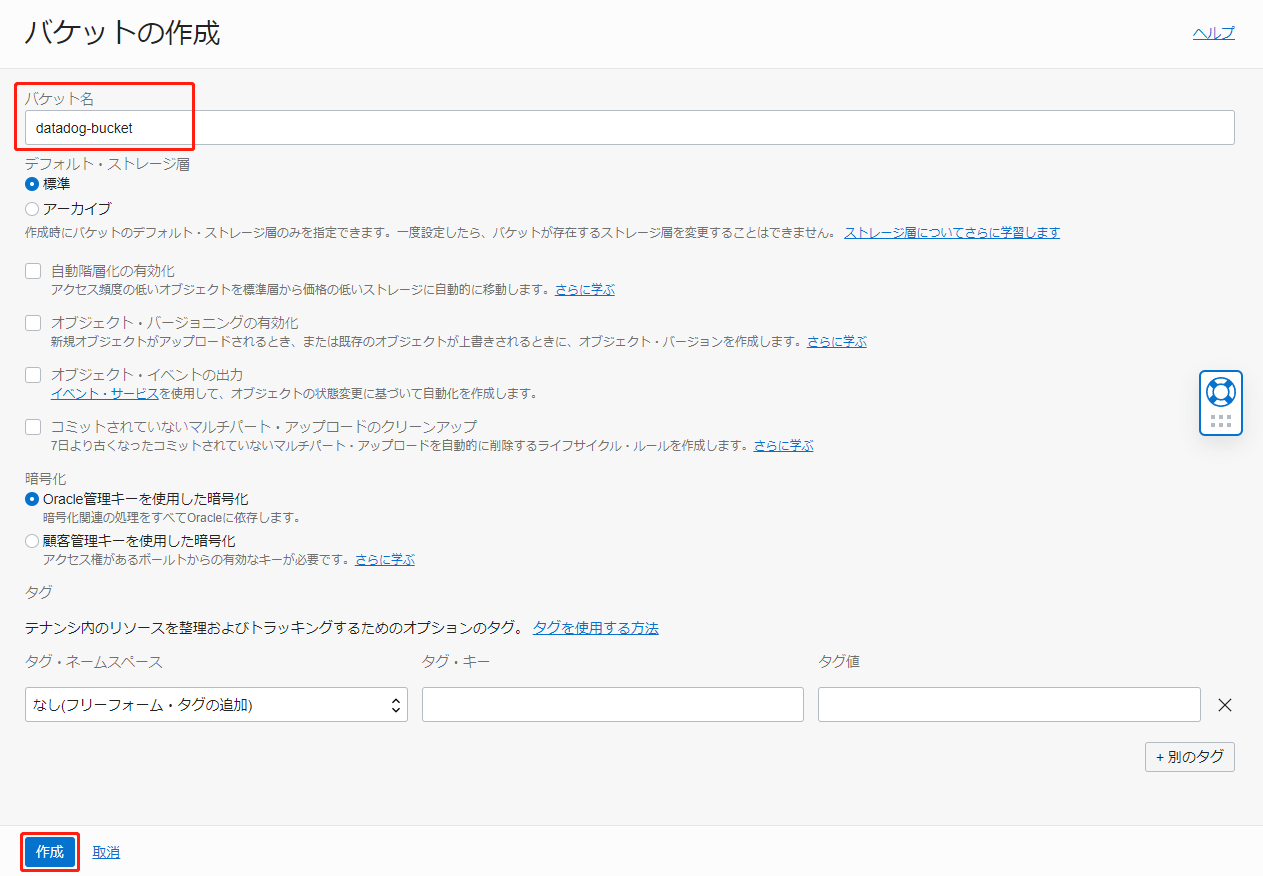Image resolution: width=1263 pixels, height=876 pixels.
Task: Click the タグ・キー text field
Action: 612,705
